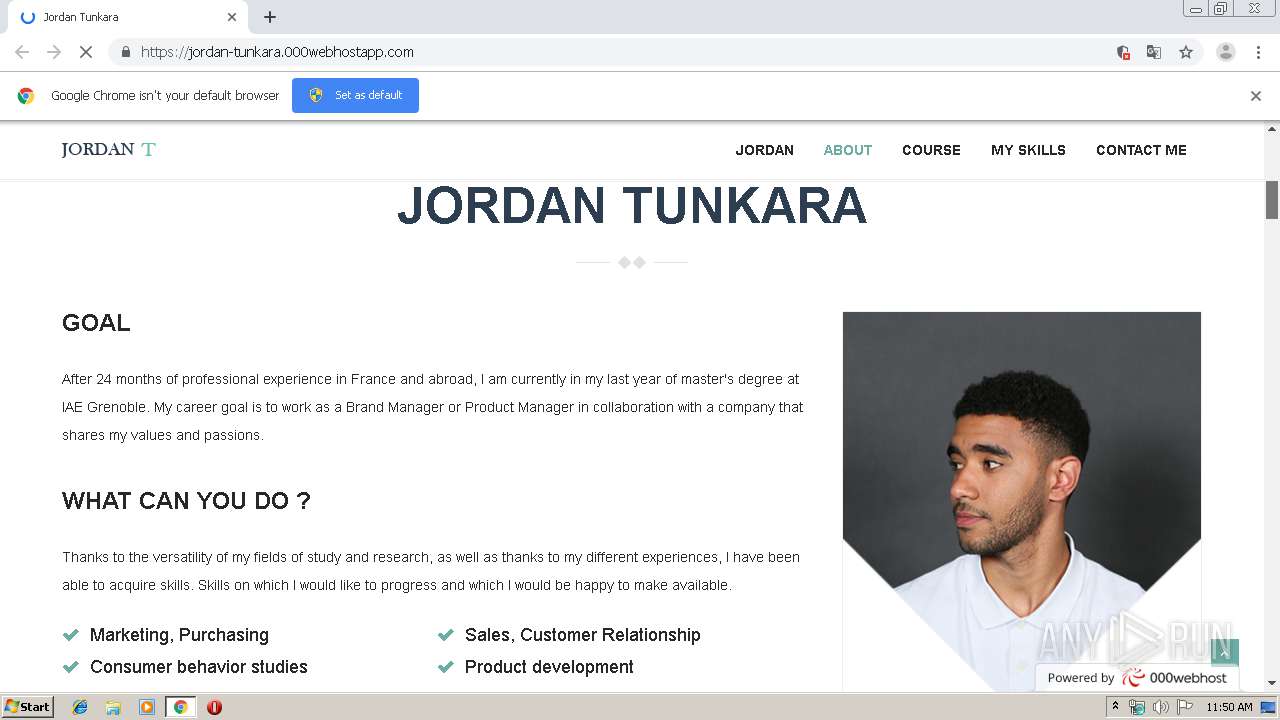This screenshot has width=1280, height=720.
Task: Click the scroll-to-top arrow button
Action: [x=1225, y=652]
